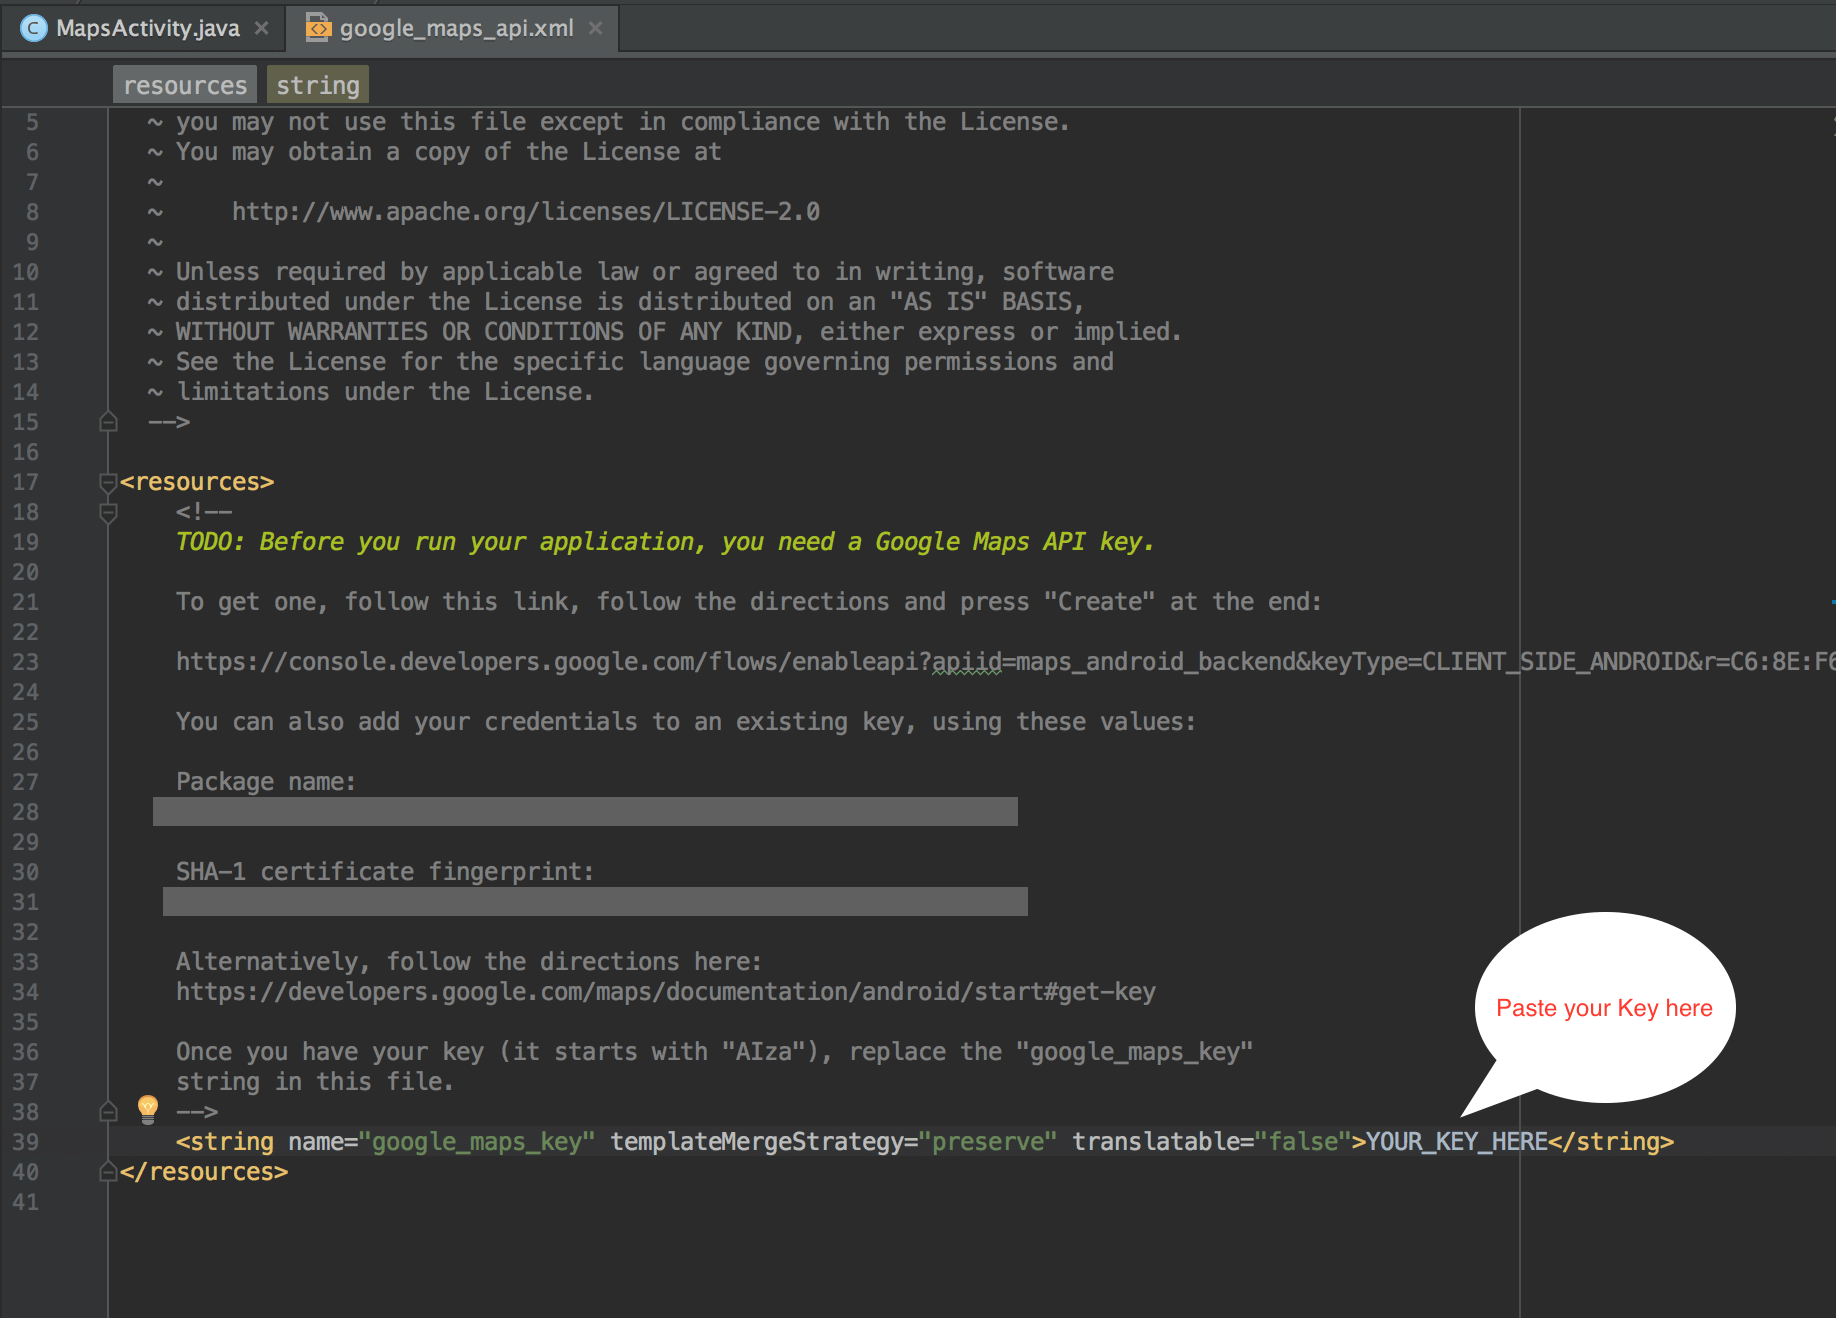Image resolution: width=1836 pixels, height=1318 pixels.
Task: Switch to the MapsActivity.java tab
Action: point(147,28)
